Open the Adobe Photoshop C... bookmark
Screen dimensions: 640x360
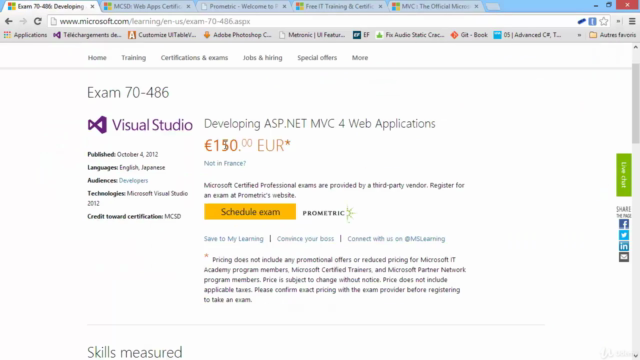[237, 35]
